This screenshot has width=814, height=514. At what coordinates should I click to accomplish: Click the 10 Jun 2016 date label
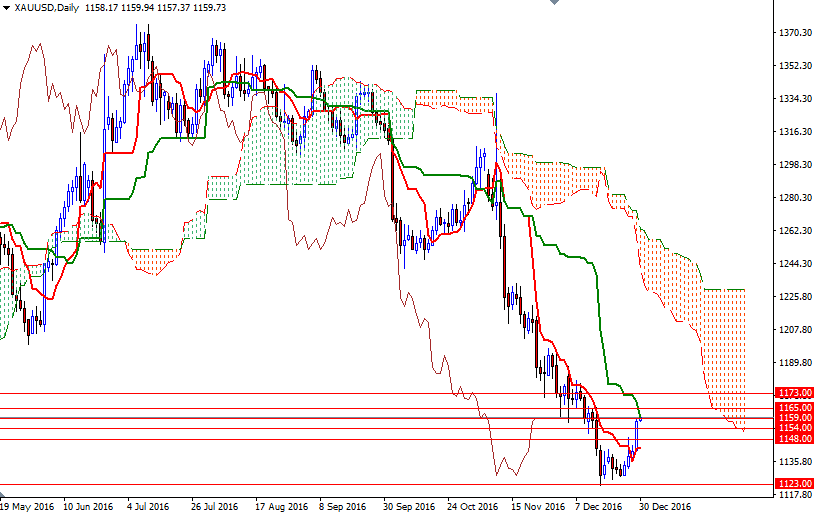pos(88,507)
